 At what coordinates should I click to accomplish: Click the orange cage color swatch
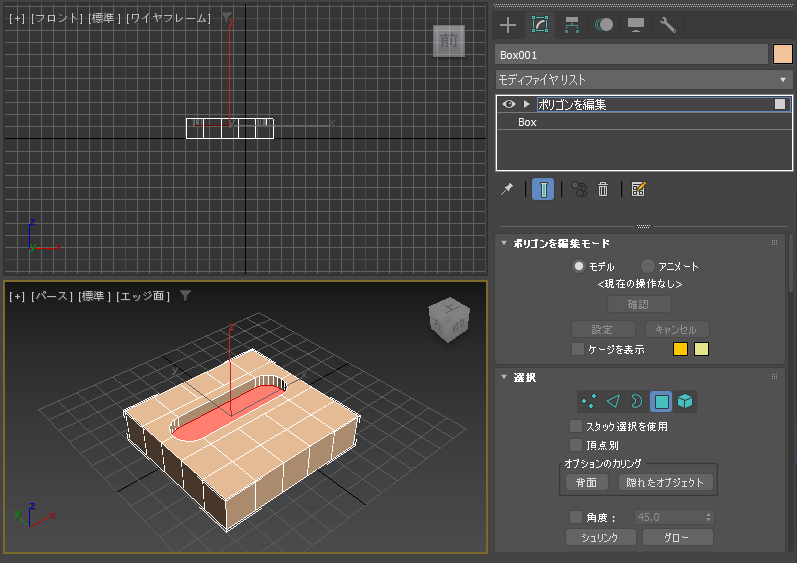coord(680,350)
